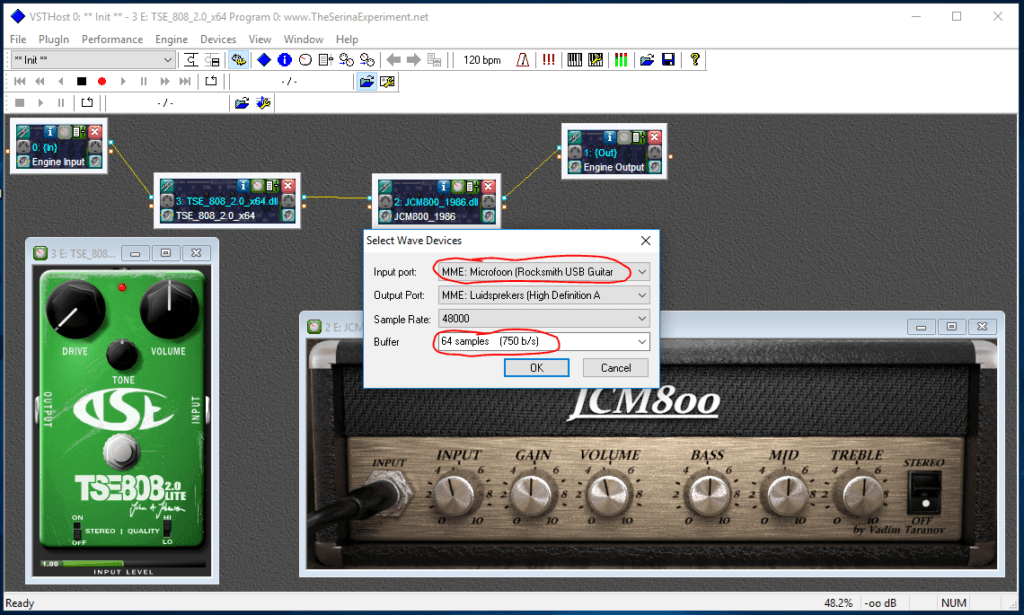Open the round clock-like toolbar icon
Screen dimensions: 1024x615
(x=306, y=60)
